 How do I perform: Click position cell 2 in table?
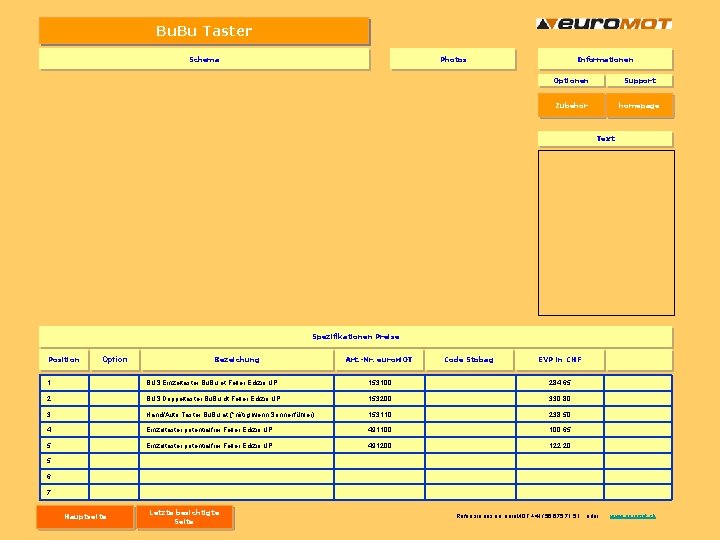point(64,399)
